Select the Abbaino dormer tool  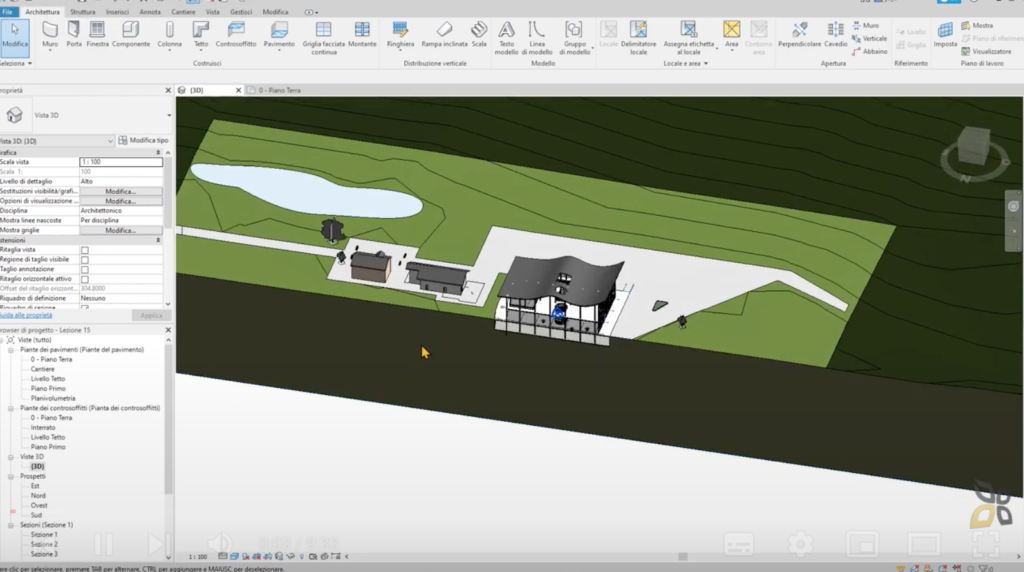coord(869,52)
